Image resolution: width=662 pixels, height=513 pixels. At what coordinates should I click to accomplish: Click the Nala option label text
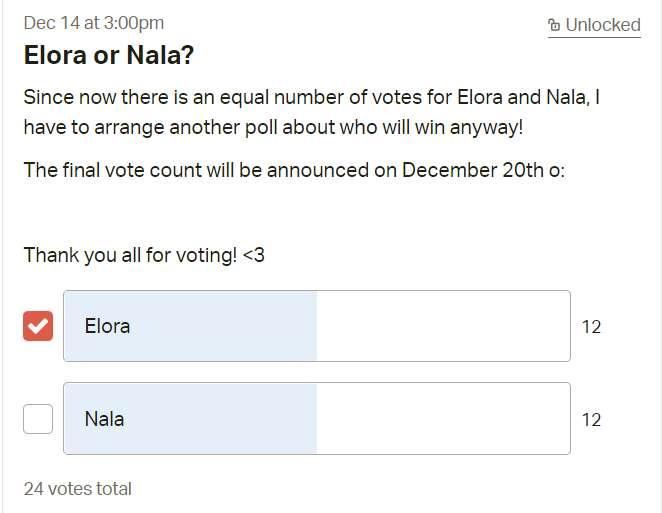tap(104, 419)
